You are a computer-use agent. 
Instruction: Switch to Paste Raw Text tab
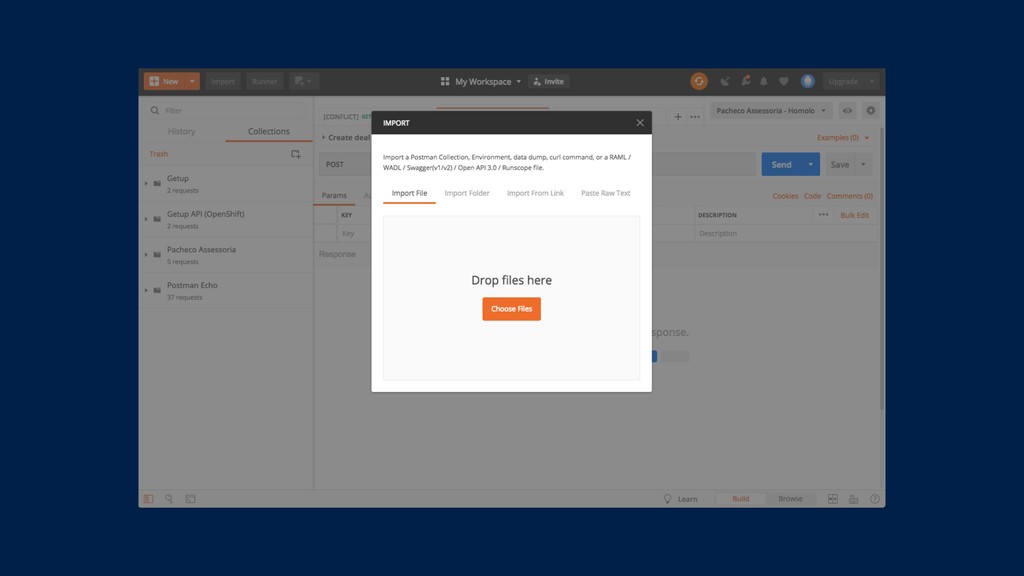[x=605, y=193]
